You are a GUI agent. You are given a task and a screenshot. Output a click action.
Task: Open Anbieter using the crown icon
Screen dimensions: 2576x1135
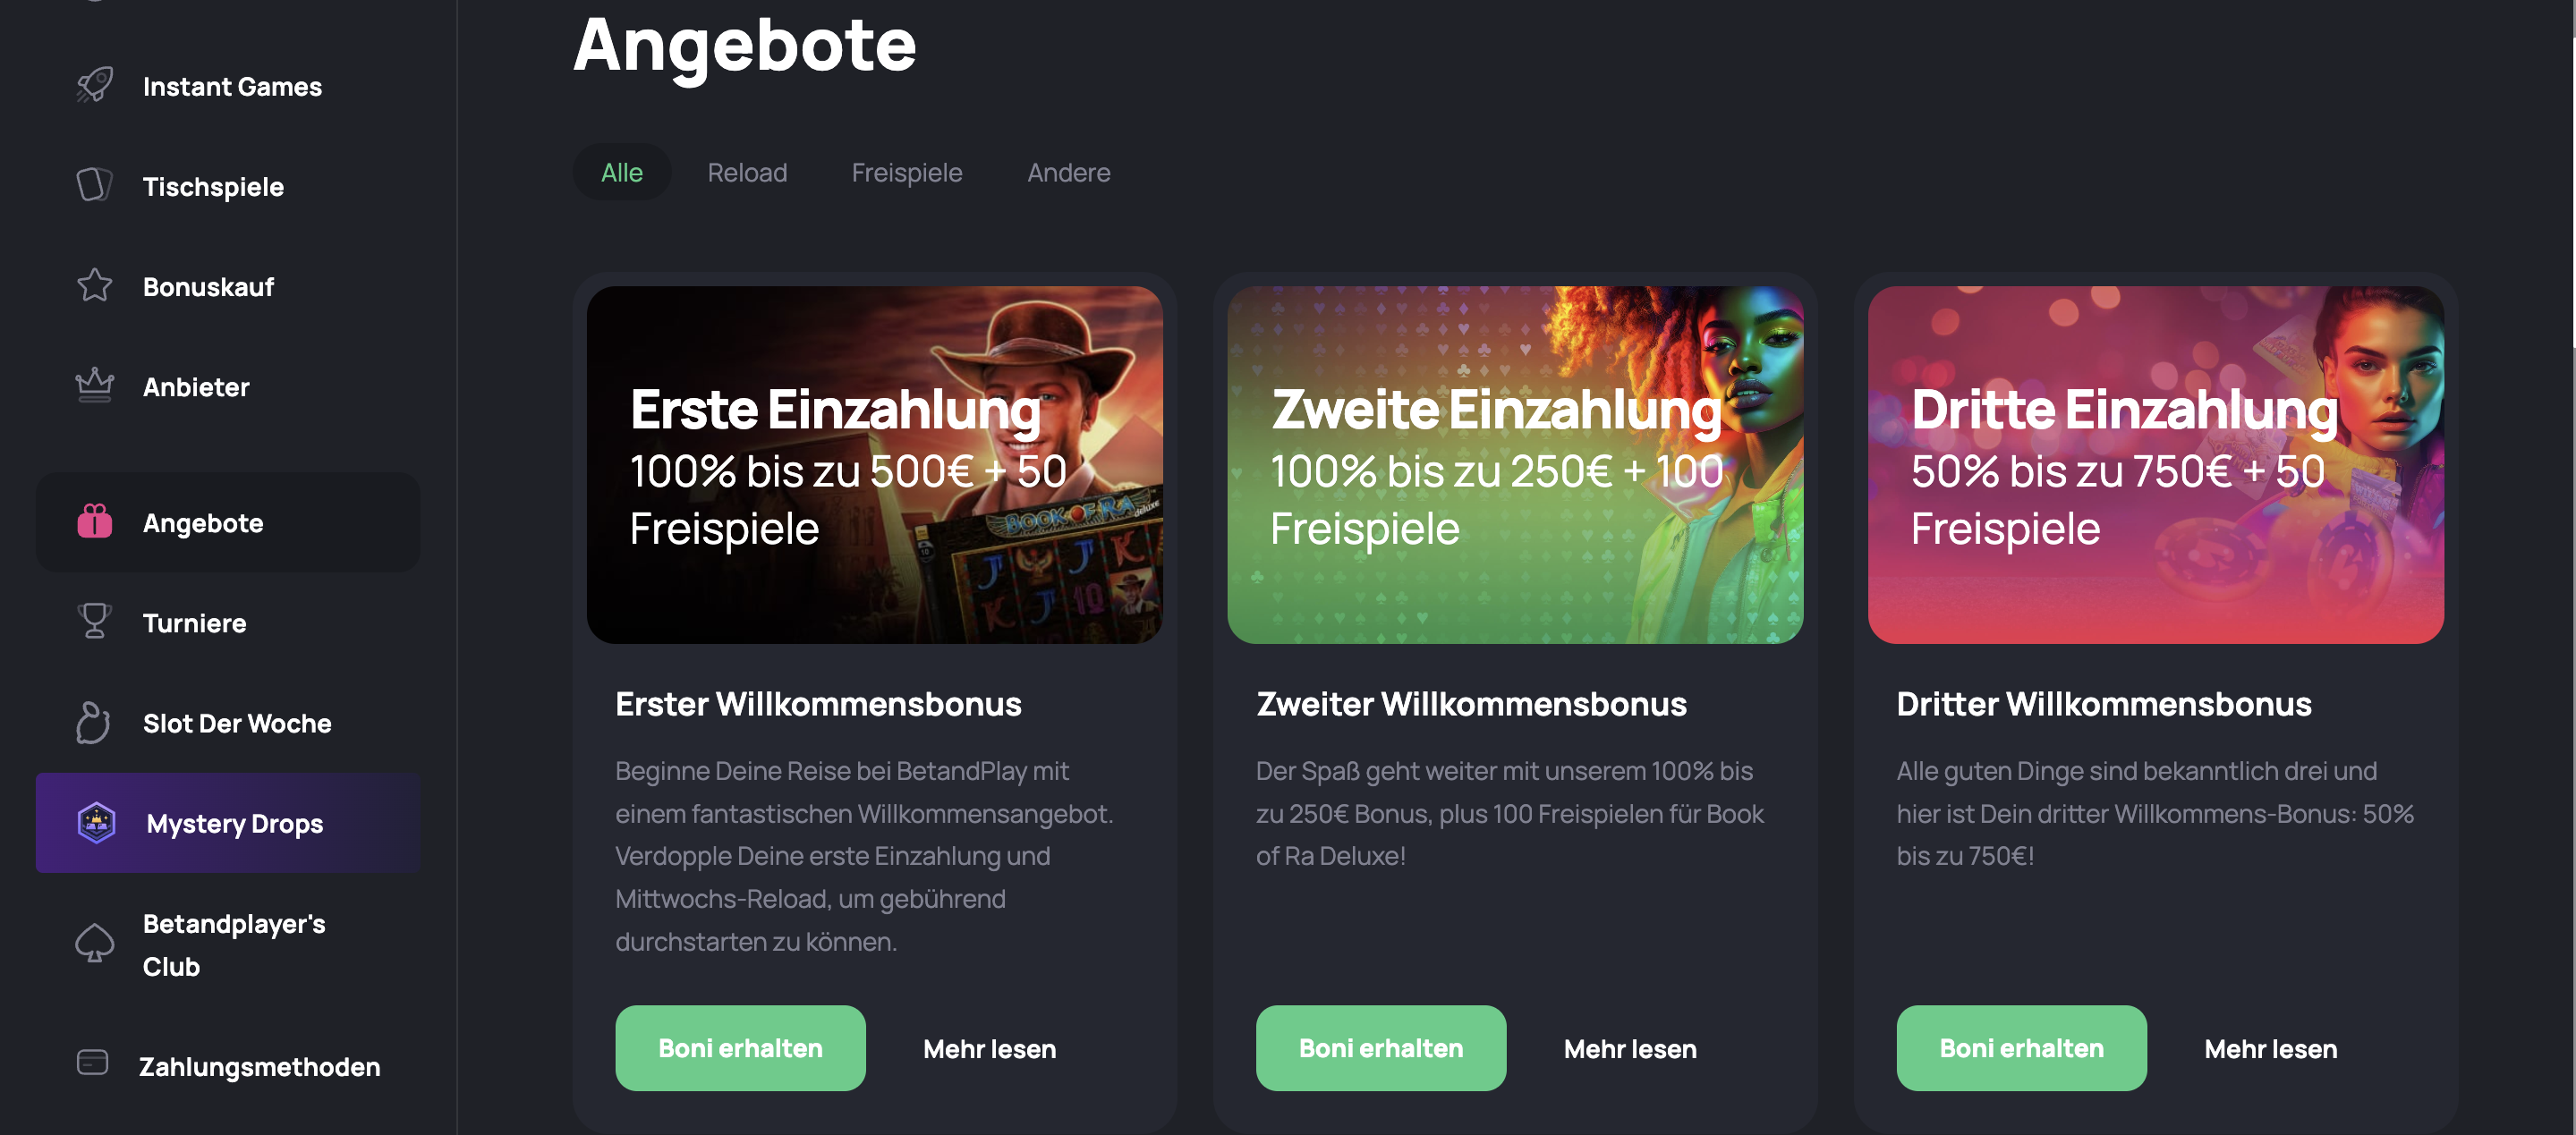pyautogui.click(x=95, y=385)
